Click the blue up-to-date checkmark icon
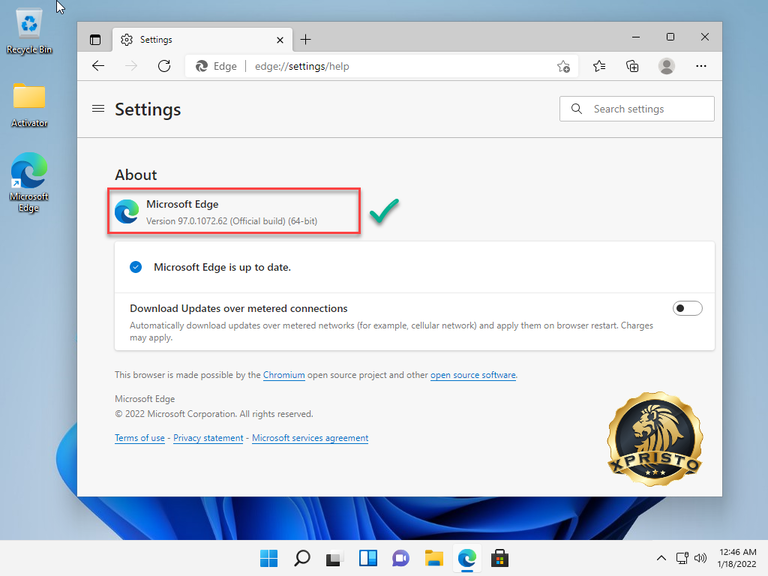The height and width of the screenshot is (576, 768). coord(136,267)
